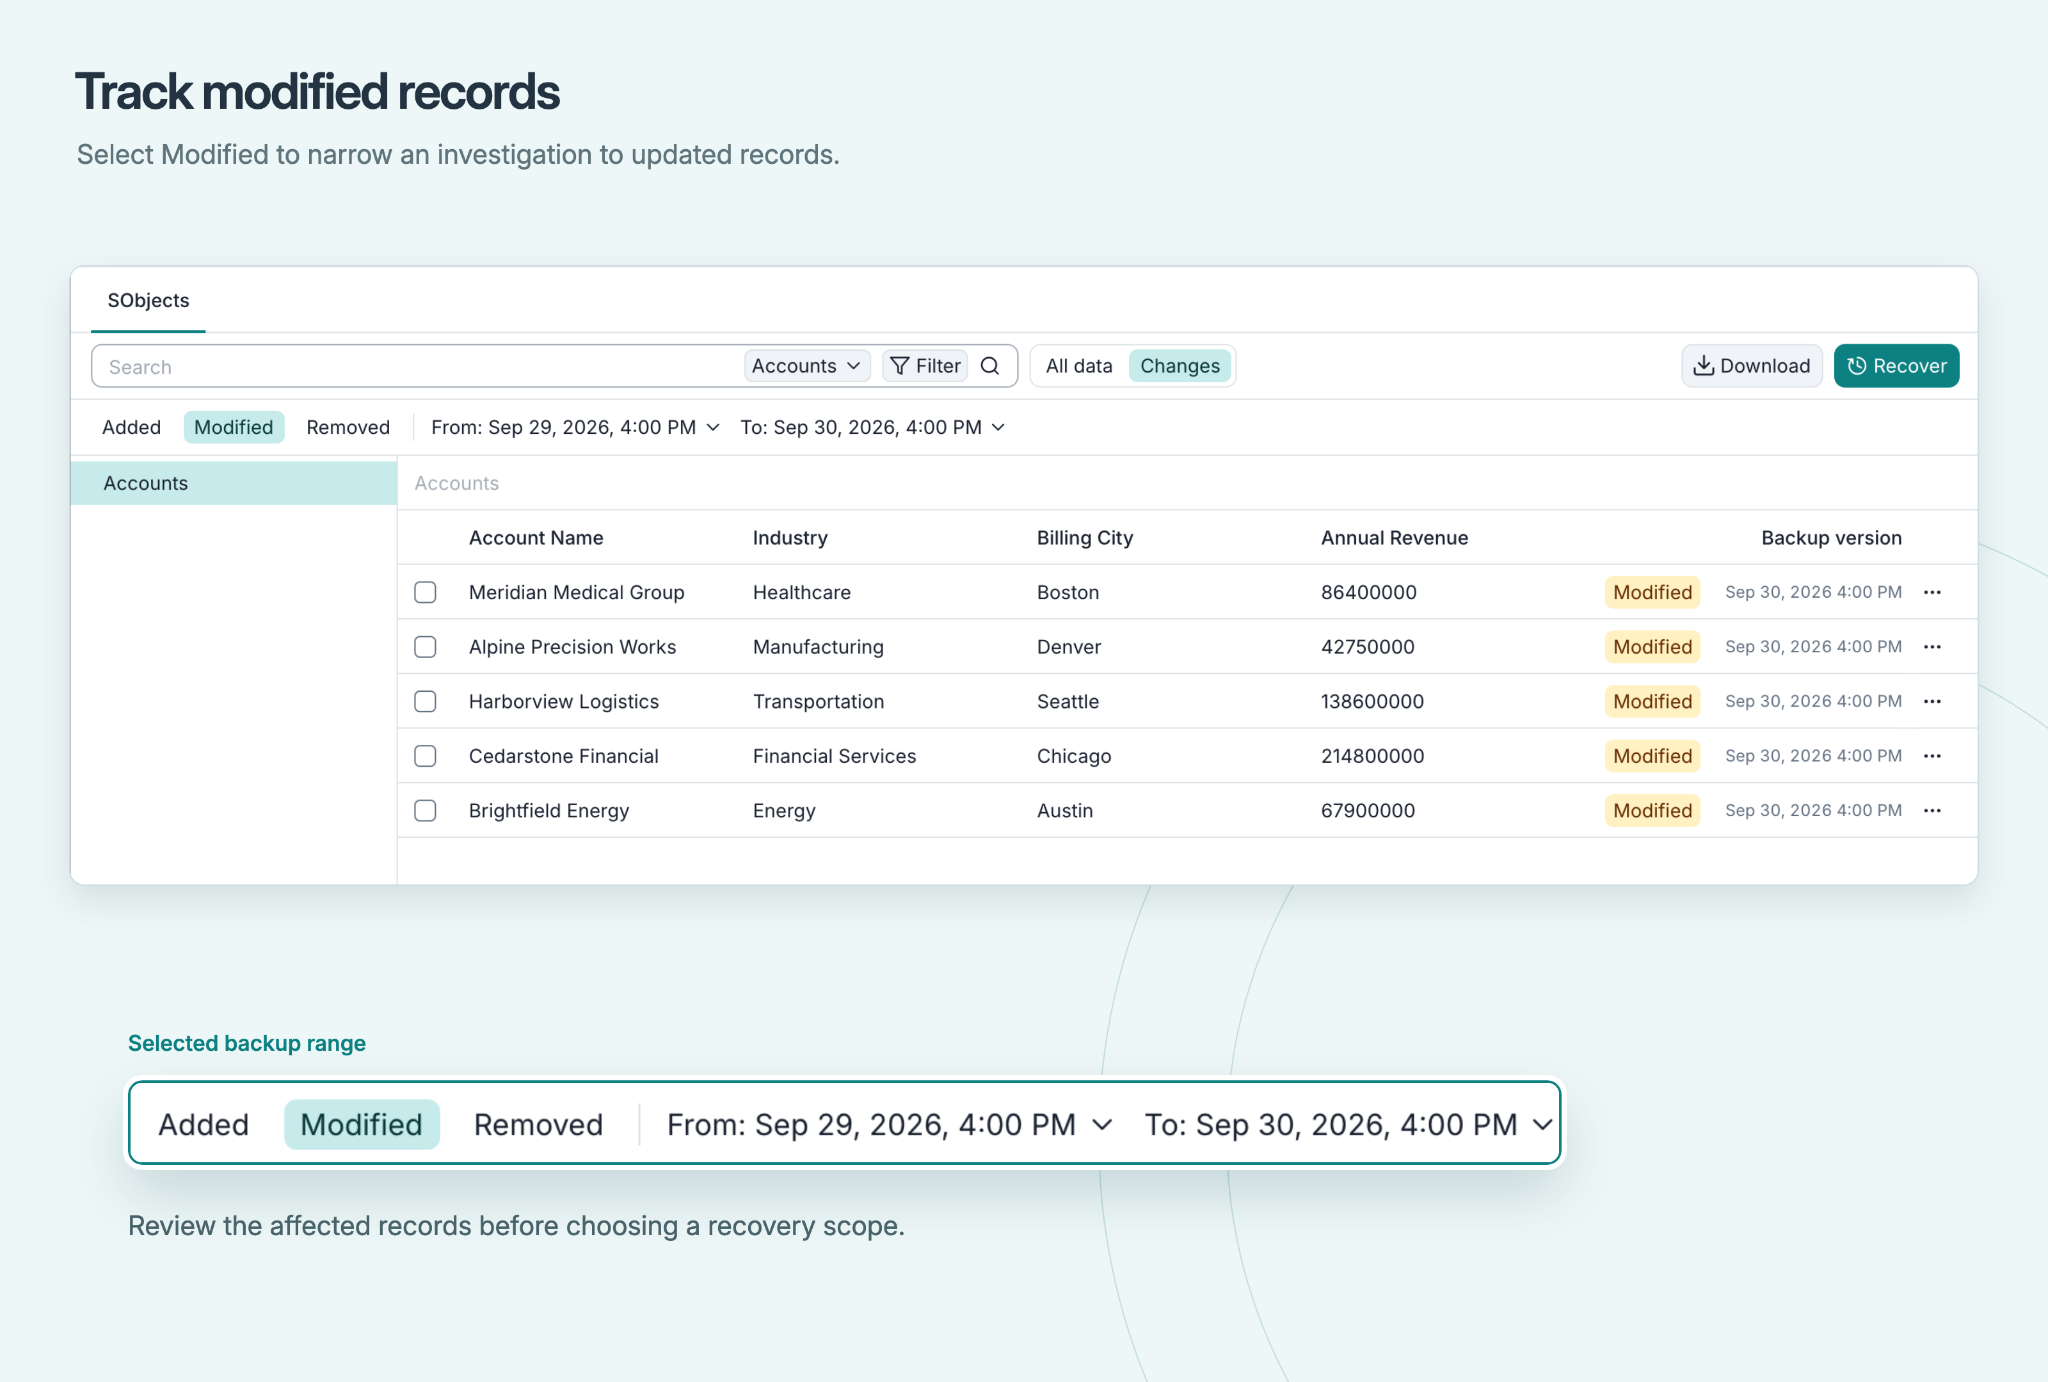Open more options for Cedarstone Financial

pyautogui.click(x=1932, y=756)
